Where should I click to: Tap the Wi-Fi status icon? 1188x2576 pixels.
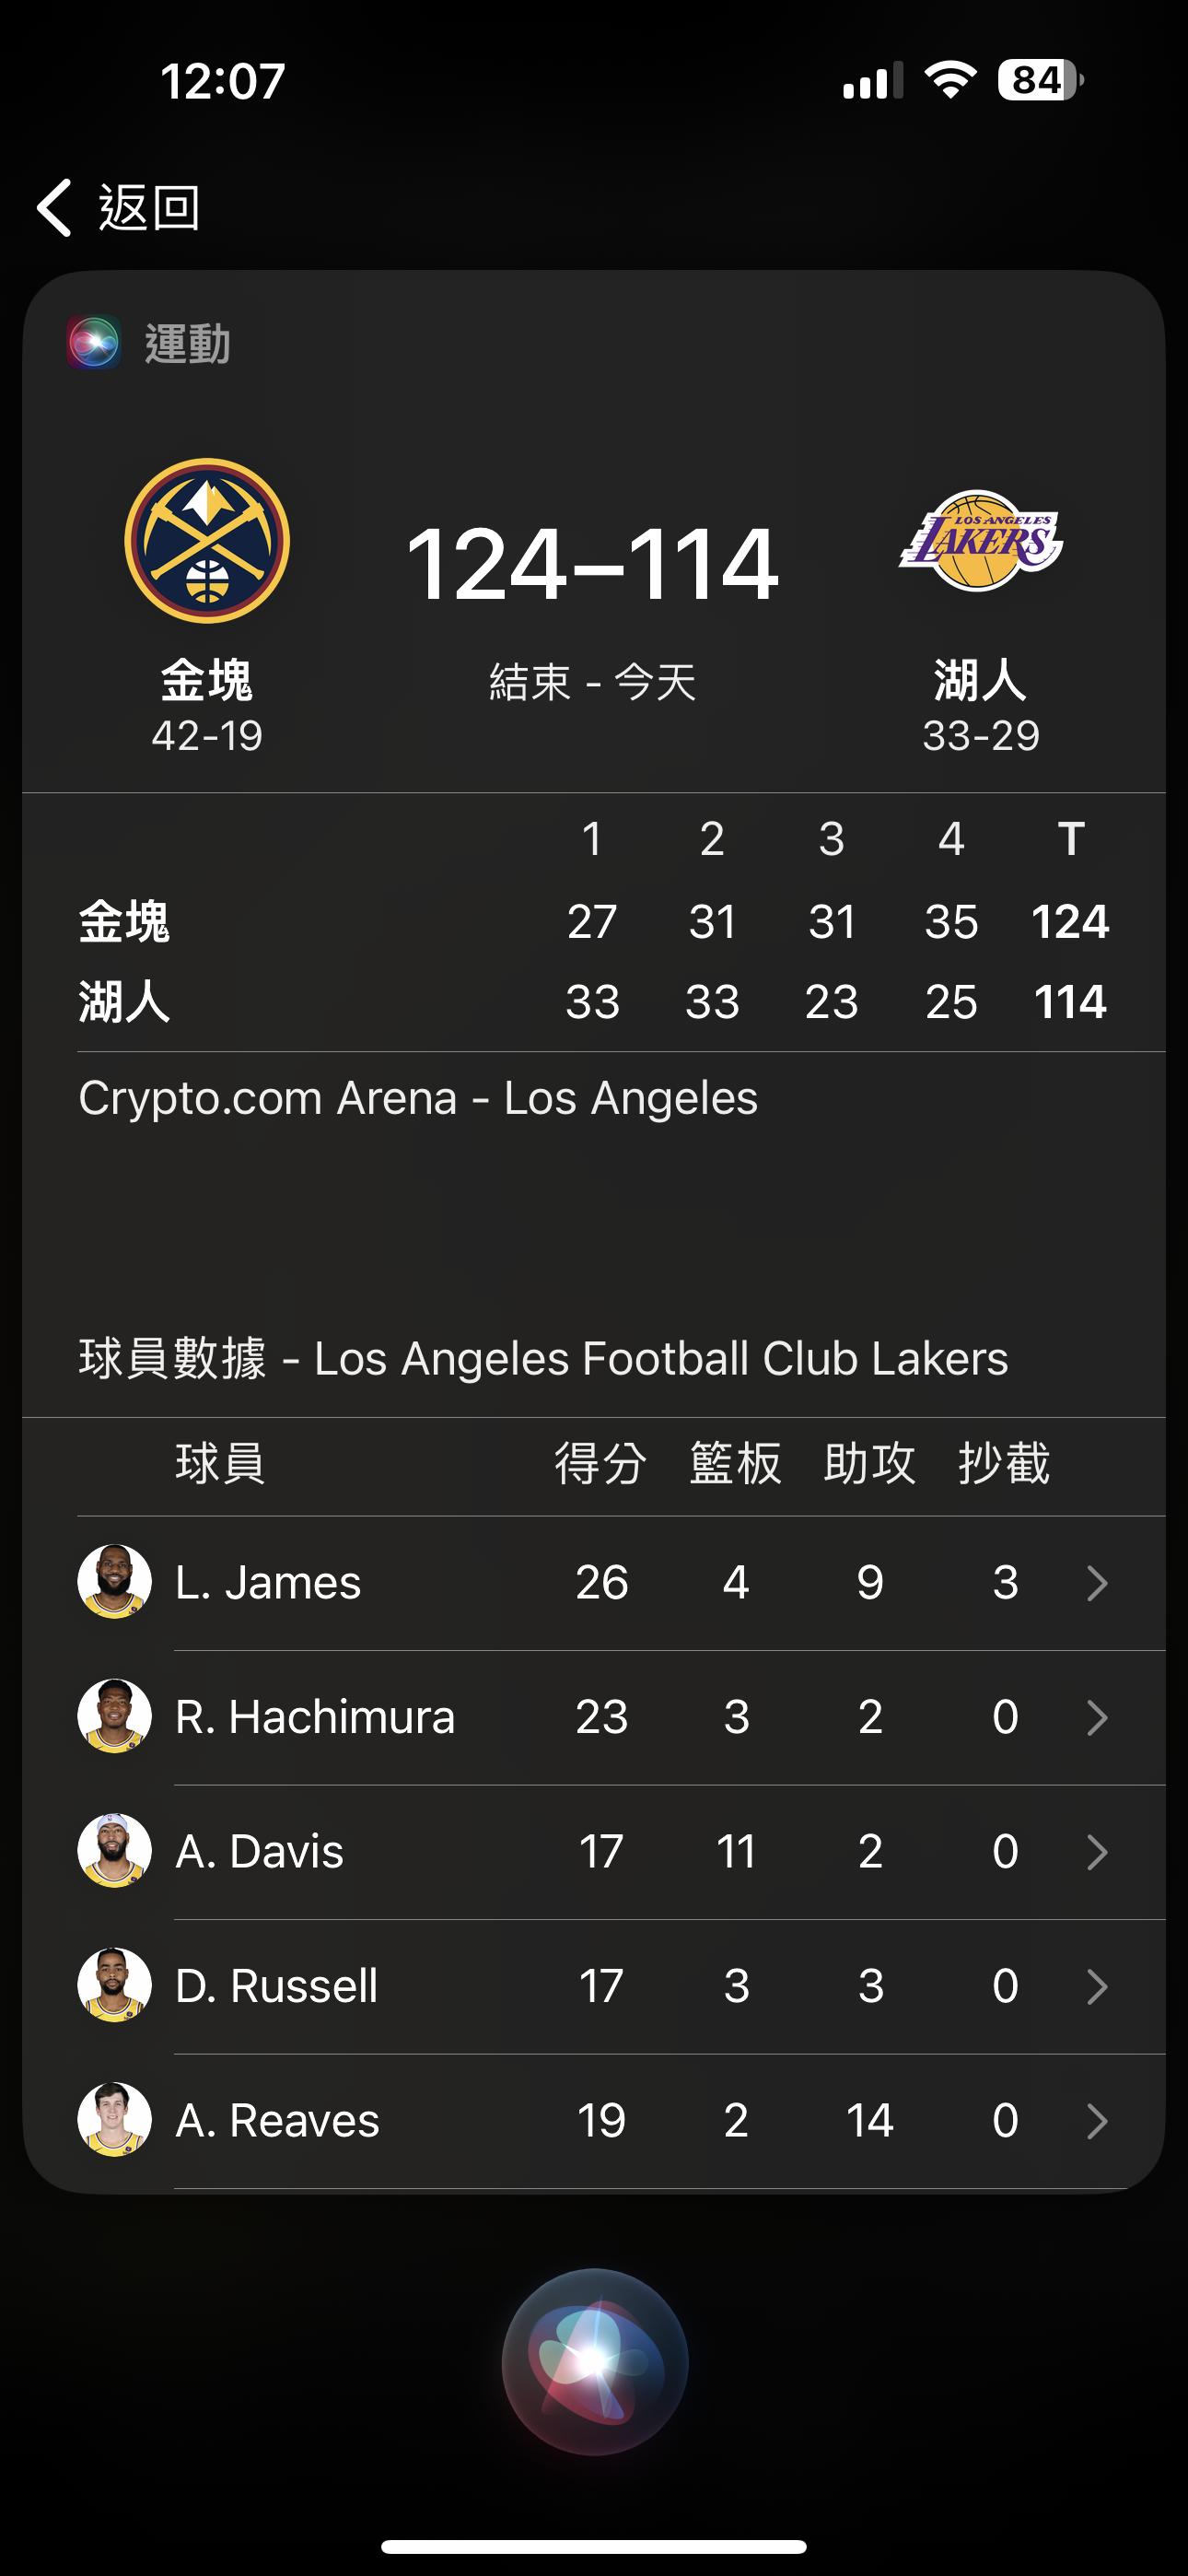[950, 80]
